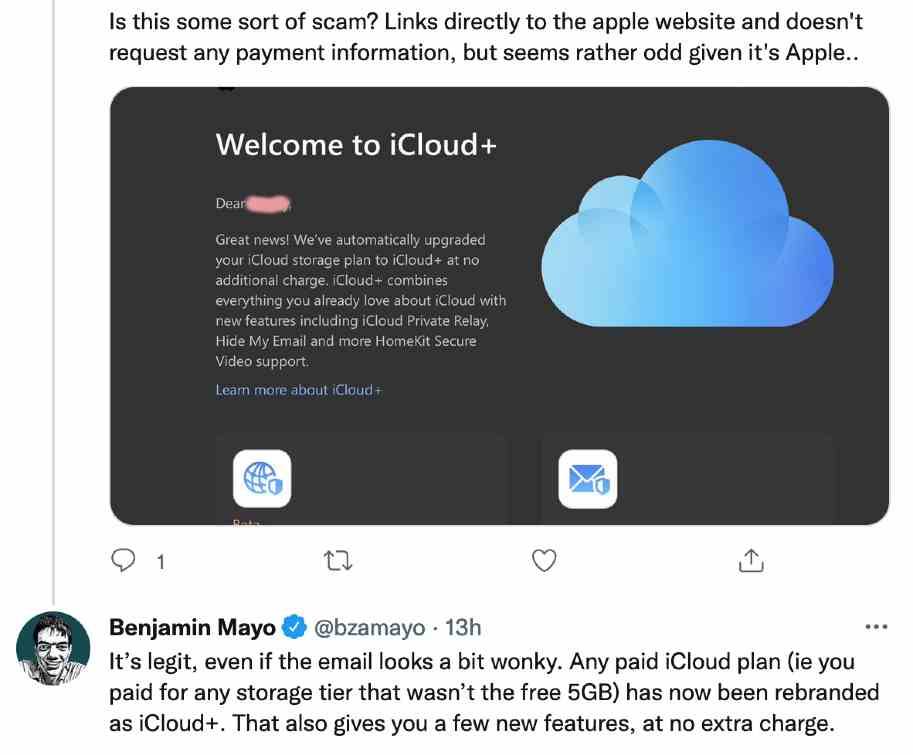
Task: Open Benjamin Mayo's profile avatar
Action: [53, 648]
